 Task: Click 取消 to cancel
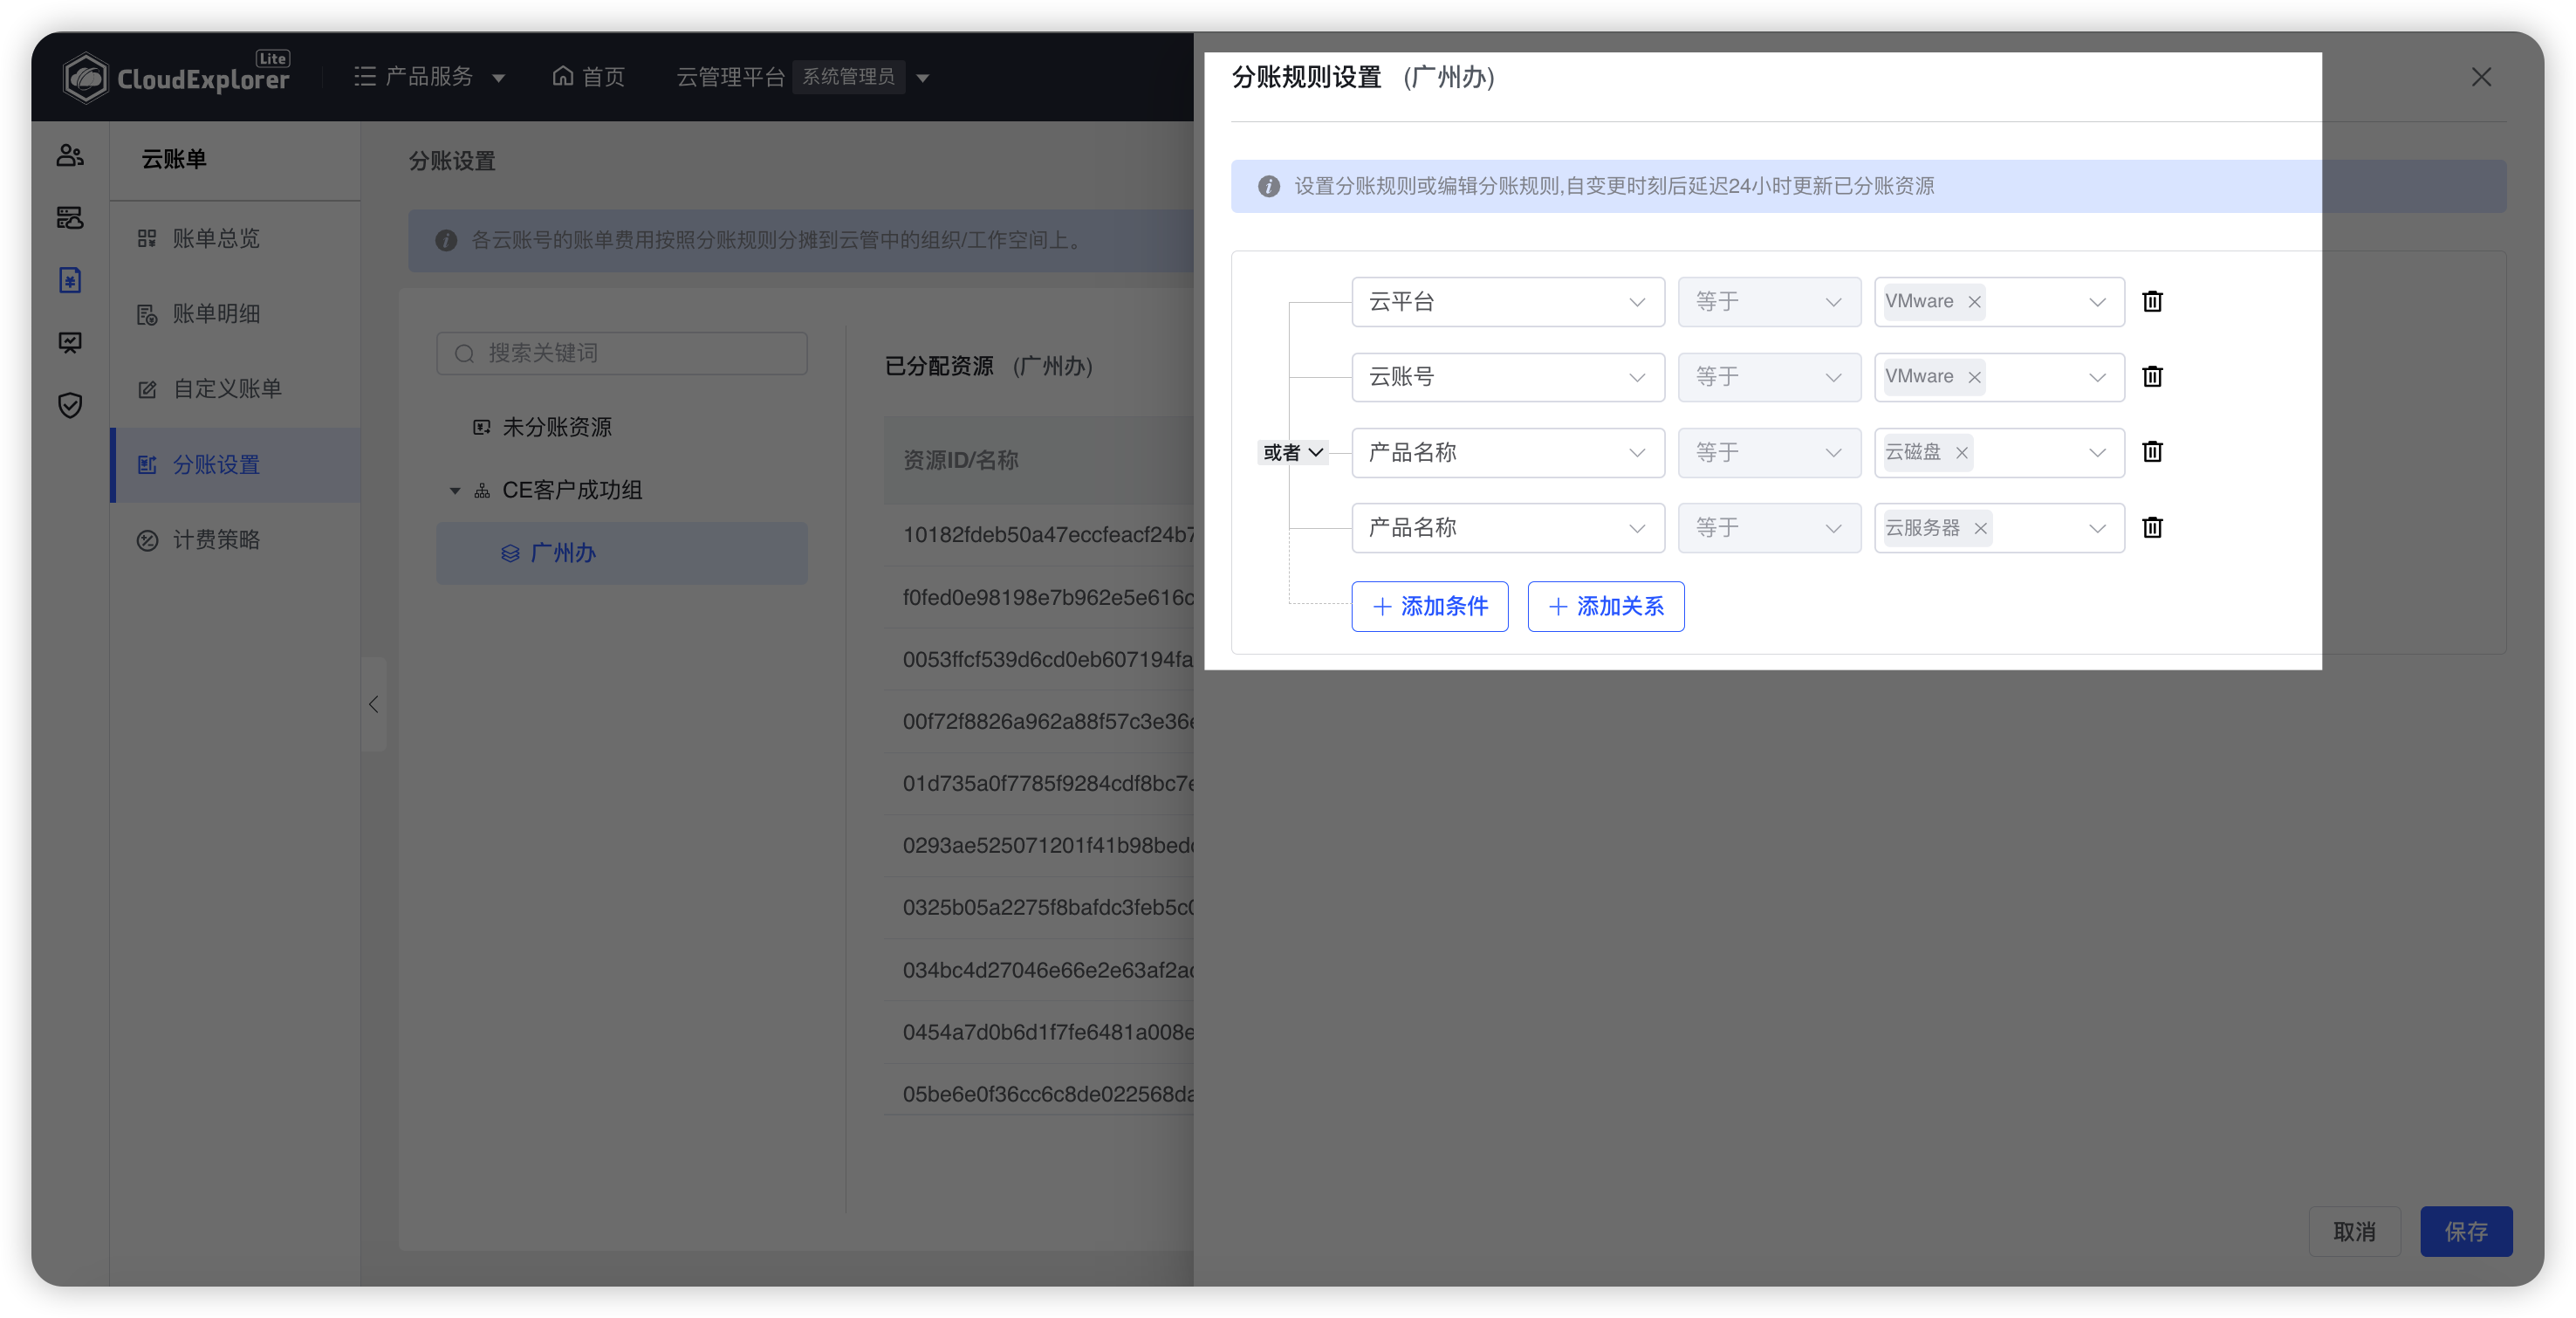[2354, 1231]
